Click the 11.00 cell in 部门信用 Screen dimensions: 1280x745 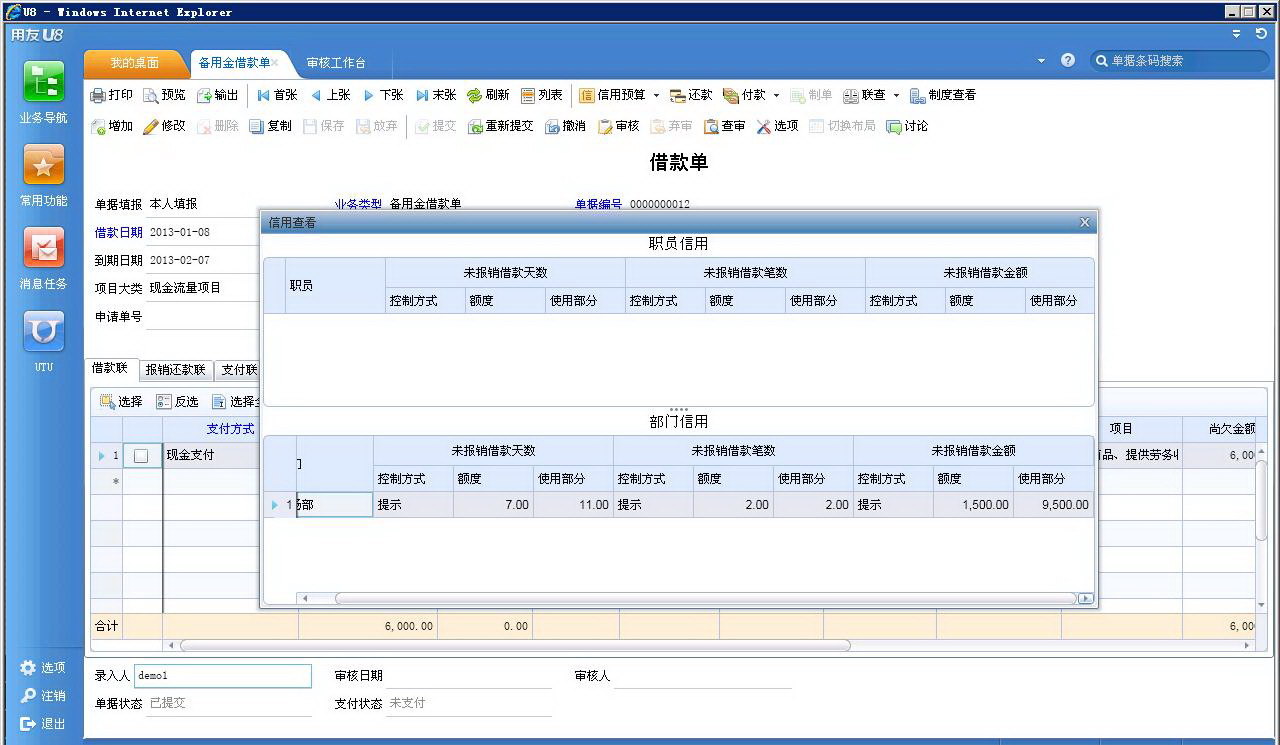click(573, 505)
